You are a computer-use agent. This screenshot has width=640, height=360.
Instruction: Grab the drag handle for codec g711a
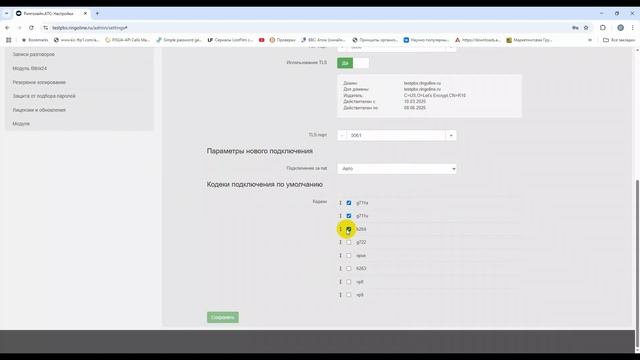(340, 203)
